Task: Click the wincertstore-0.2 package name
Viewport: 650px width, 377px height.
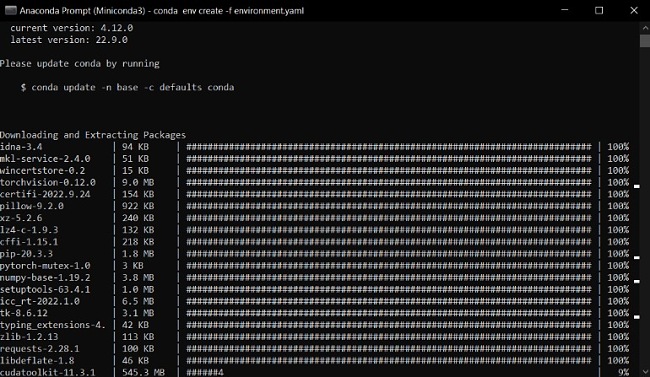Action: [x=43, y=170]
